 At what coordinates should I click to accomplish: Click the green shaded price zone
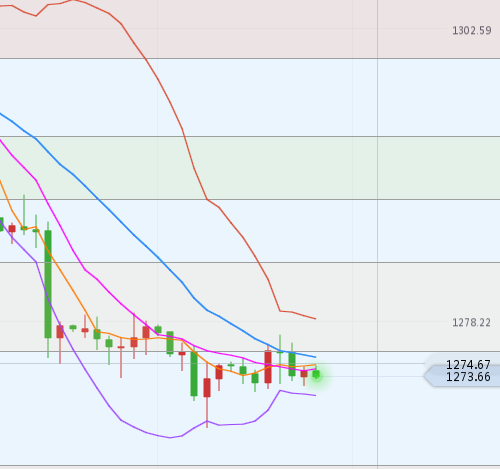click(x=250, y=168)
